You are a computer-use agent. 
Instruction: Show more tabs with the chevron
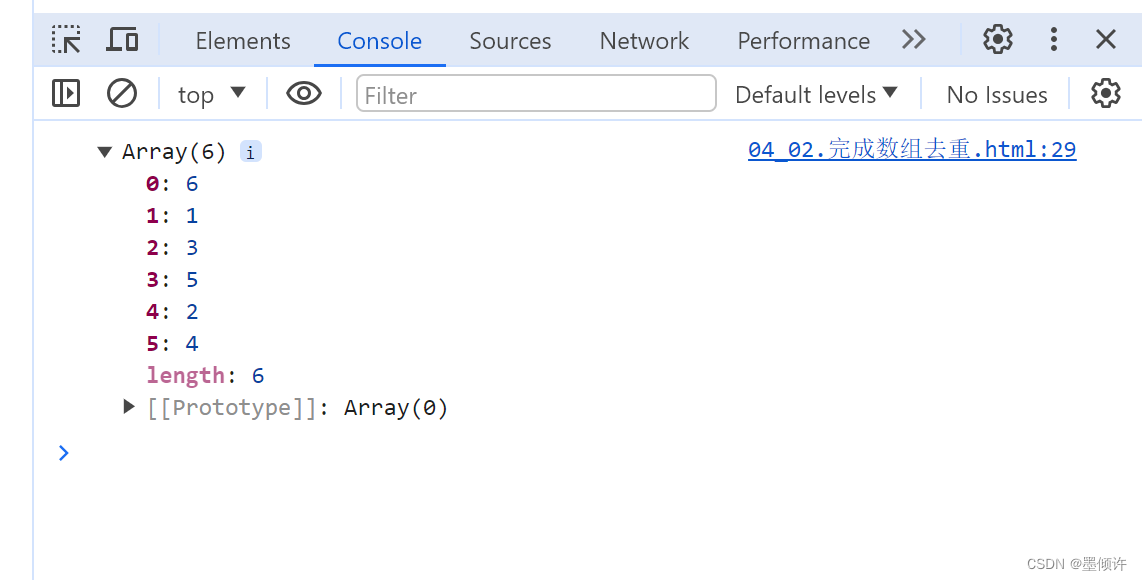pos(913,40)
